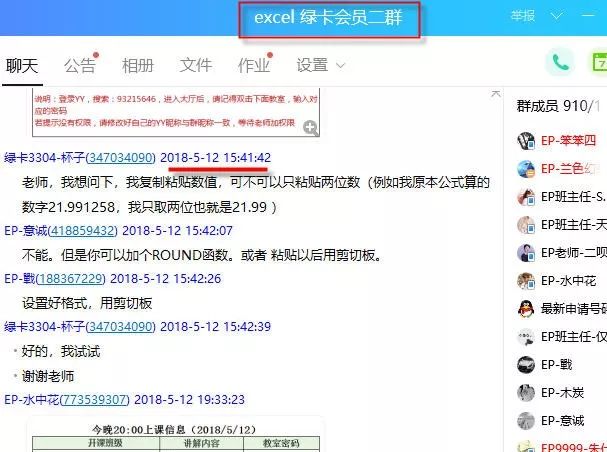607x452 pixels.
Task: Click avatar of member EP-戰 in list
Action: click(x=526, y=365)
